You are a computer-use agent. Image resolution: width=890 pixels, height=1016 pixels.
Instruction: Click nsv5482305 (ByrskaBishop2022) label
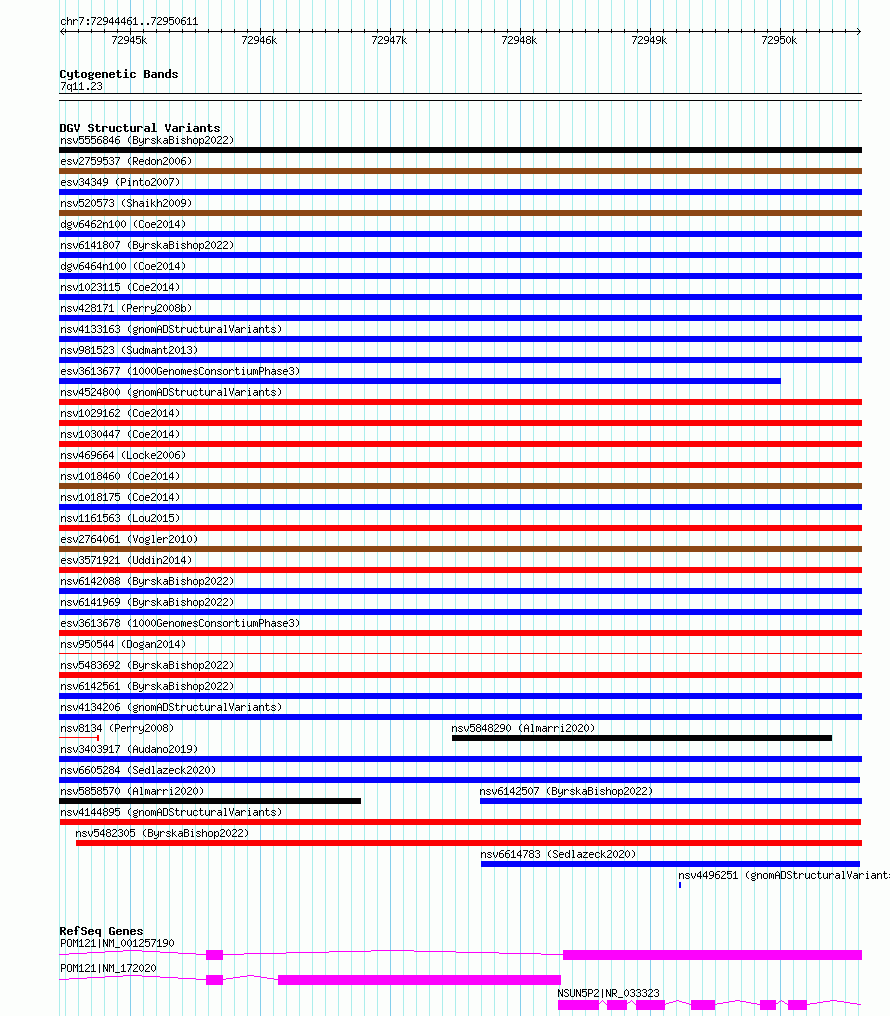[163, 833]
